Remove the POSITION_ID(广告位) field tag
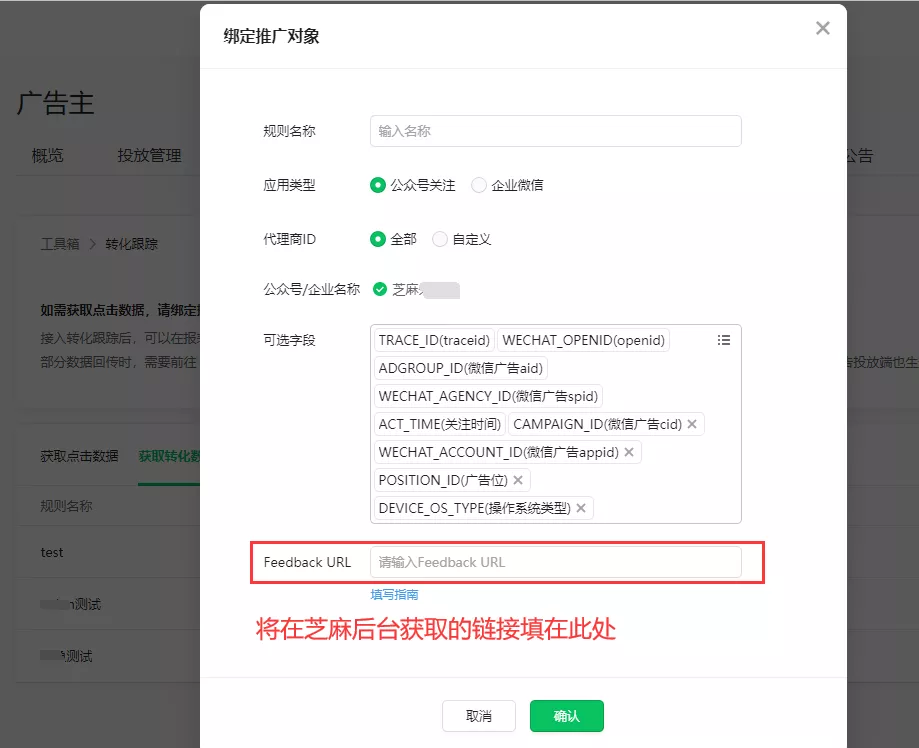The height and width of the screenshot is (748, 919). [x=518, y=479]
